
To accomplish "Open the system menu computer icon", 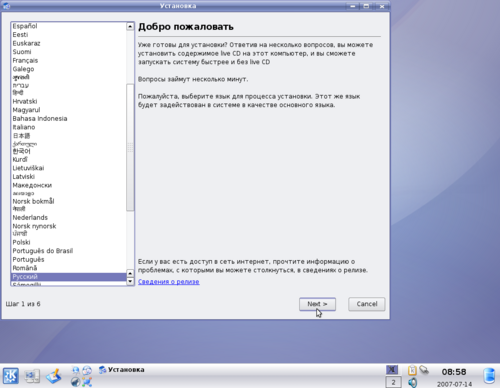I will 32,376.
